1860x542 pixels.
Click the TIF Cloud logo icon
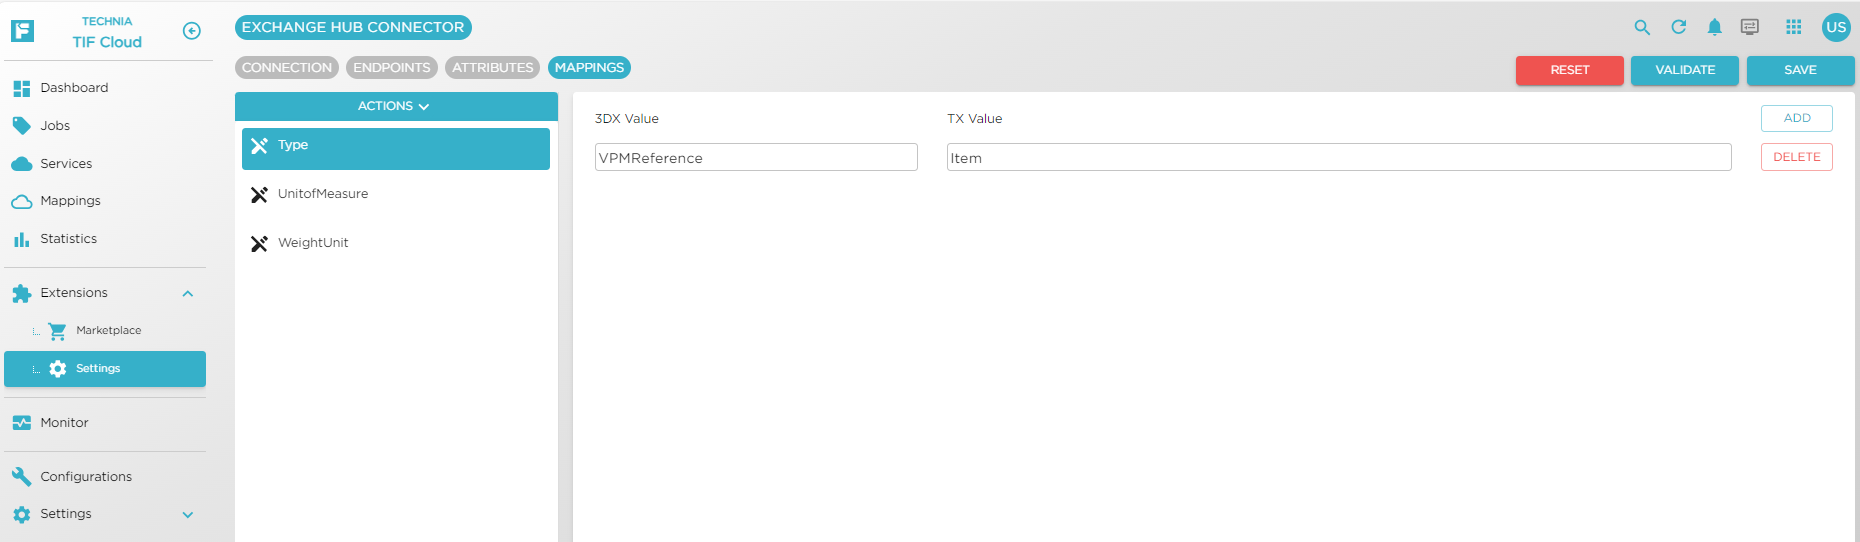coord(22,31)
